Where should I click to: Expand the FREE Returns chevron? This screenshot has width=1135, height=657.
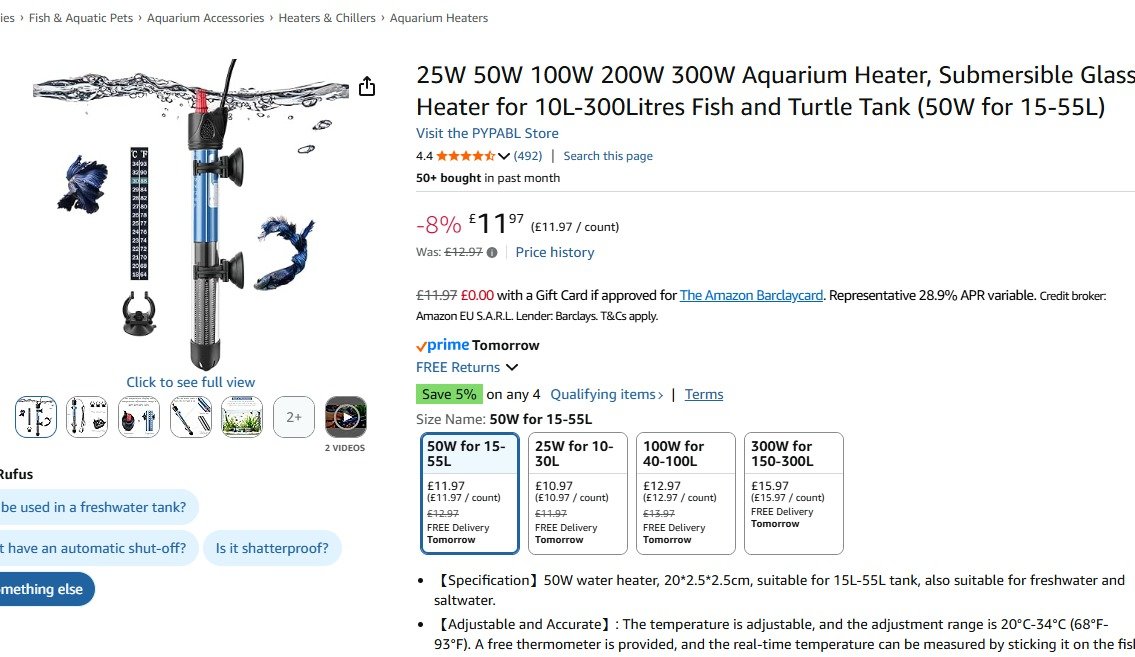(512, 368)
